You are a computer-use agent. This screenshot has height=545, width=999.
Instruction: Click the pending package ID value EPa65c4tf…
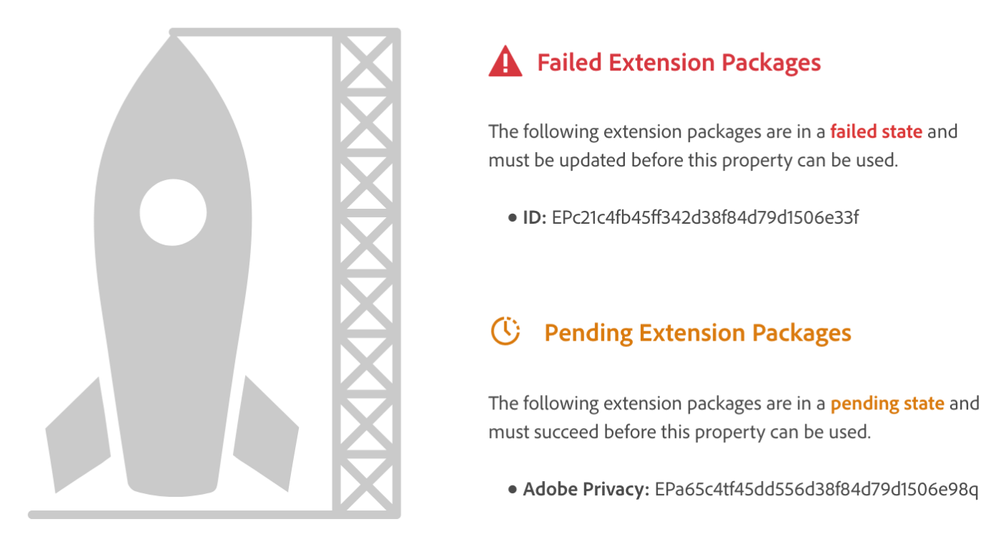point(816,490)
